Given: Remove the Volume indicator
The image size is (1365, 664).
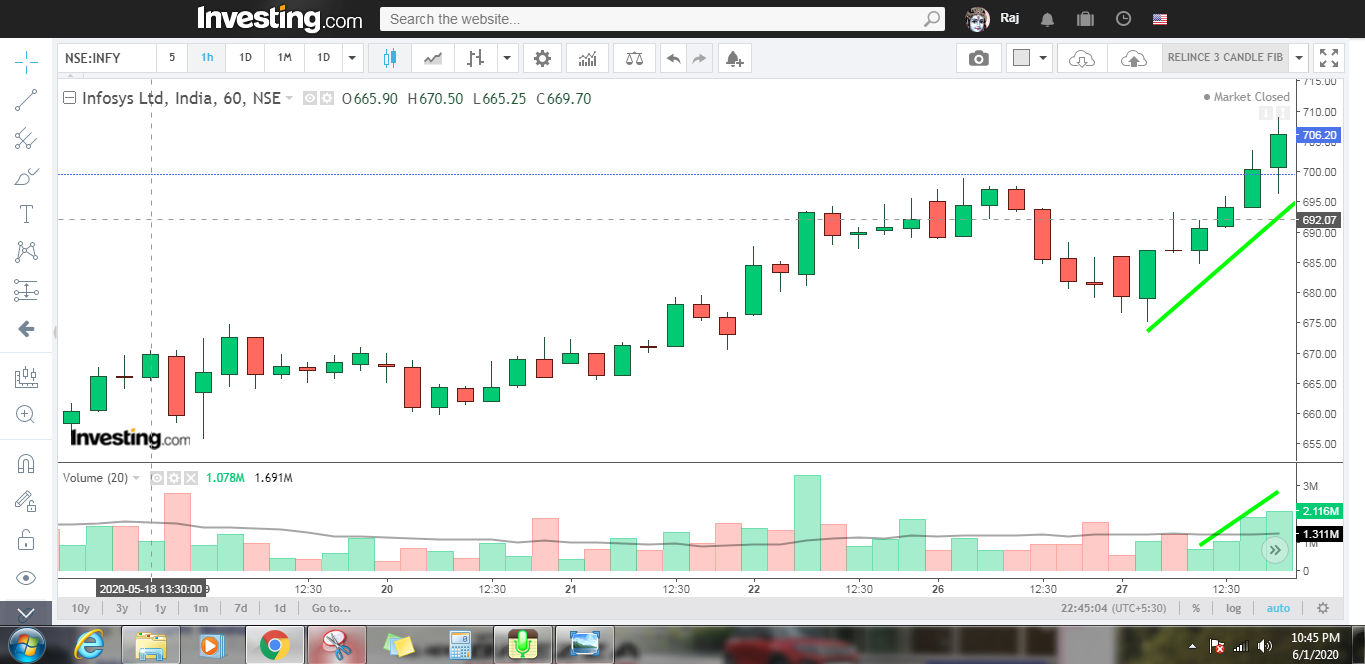Looking at the screenshot, I should coord(191,478).
